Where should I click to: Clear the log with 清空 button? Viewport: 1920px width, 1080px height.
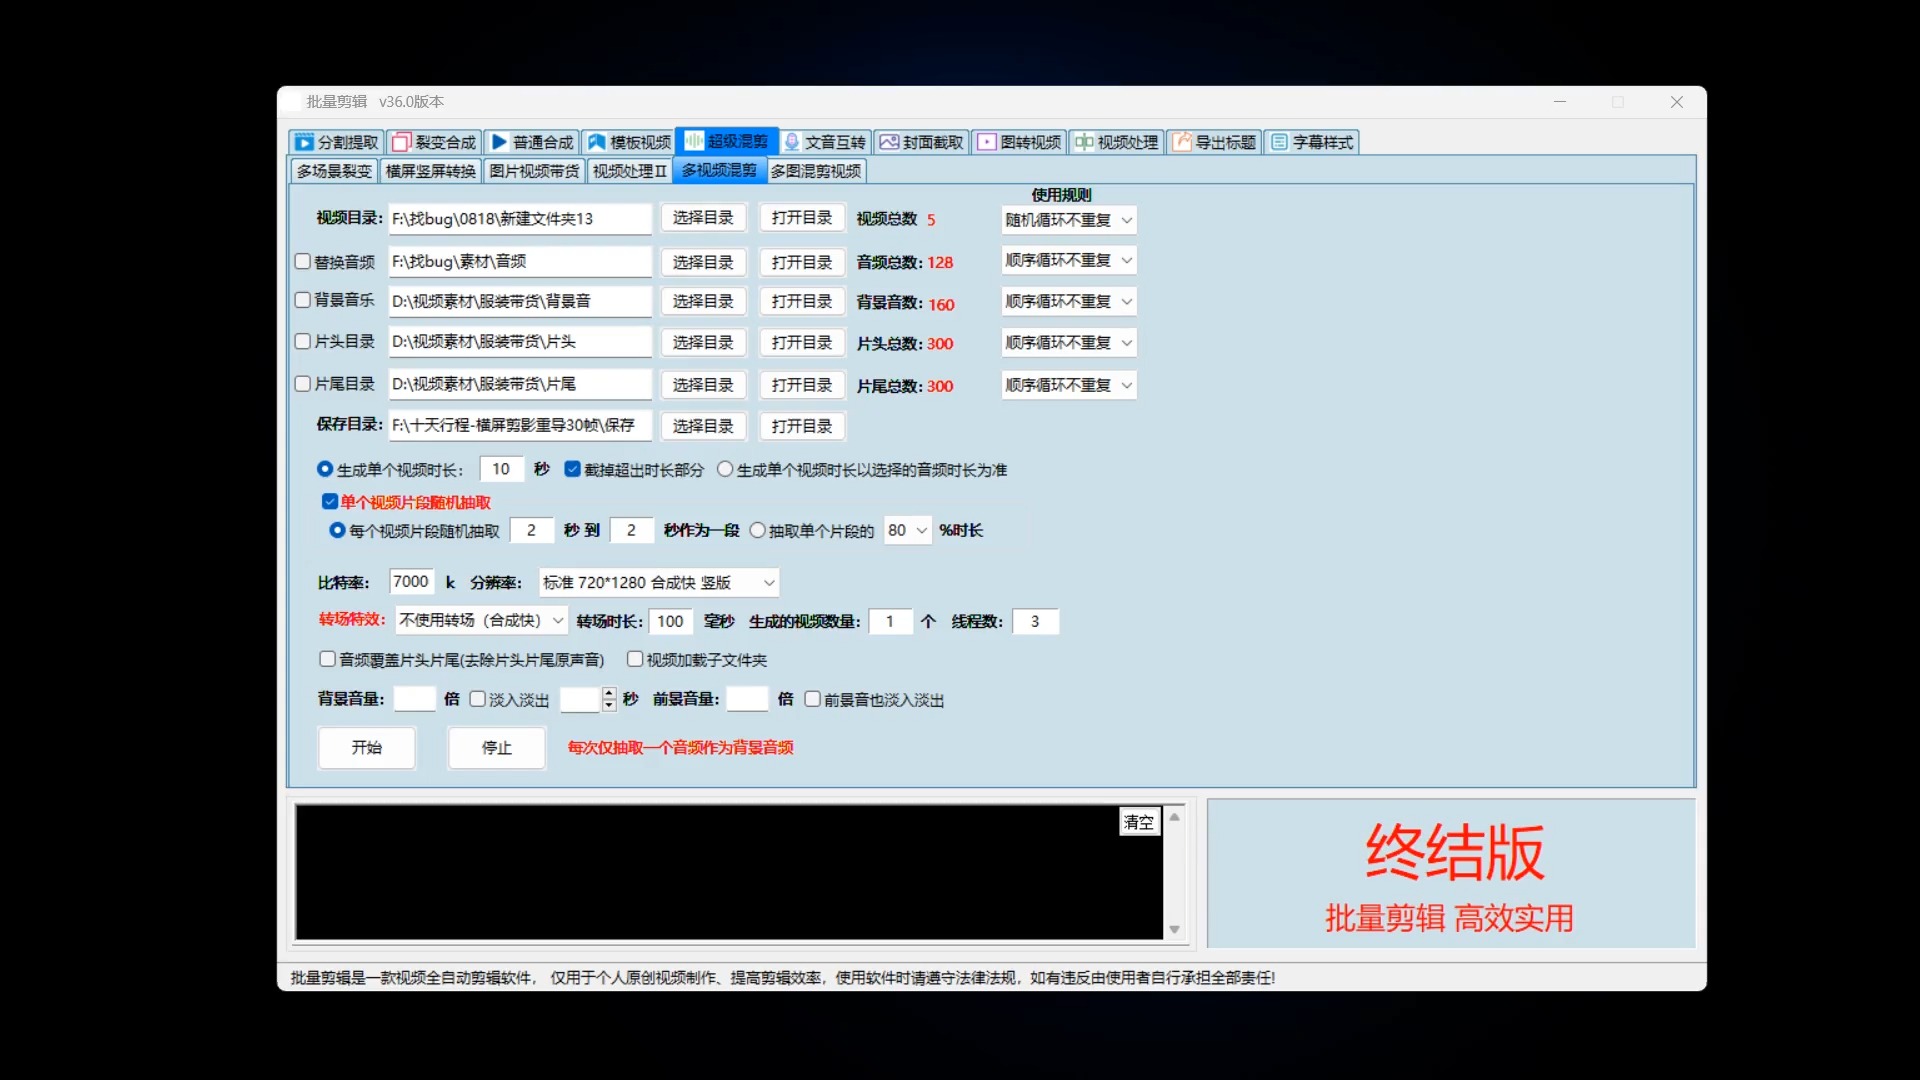[1139, 822]
